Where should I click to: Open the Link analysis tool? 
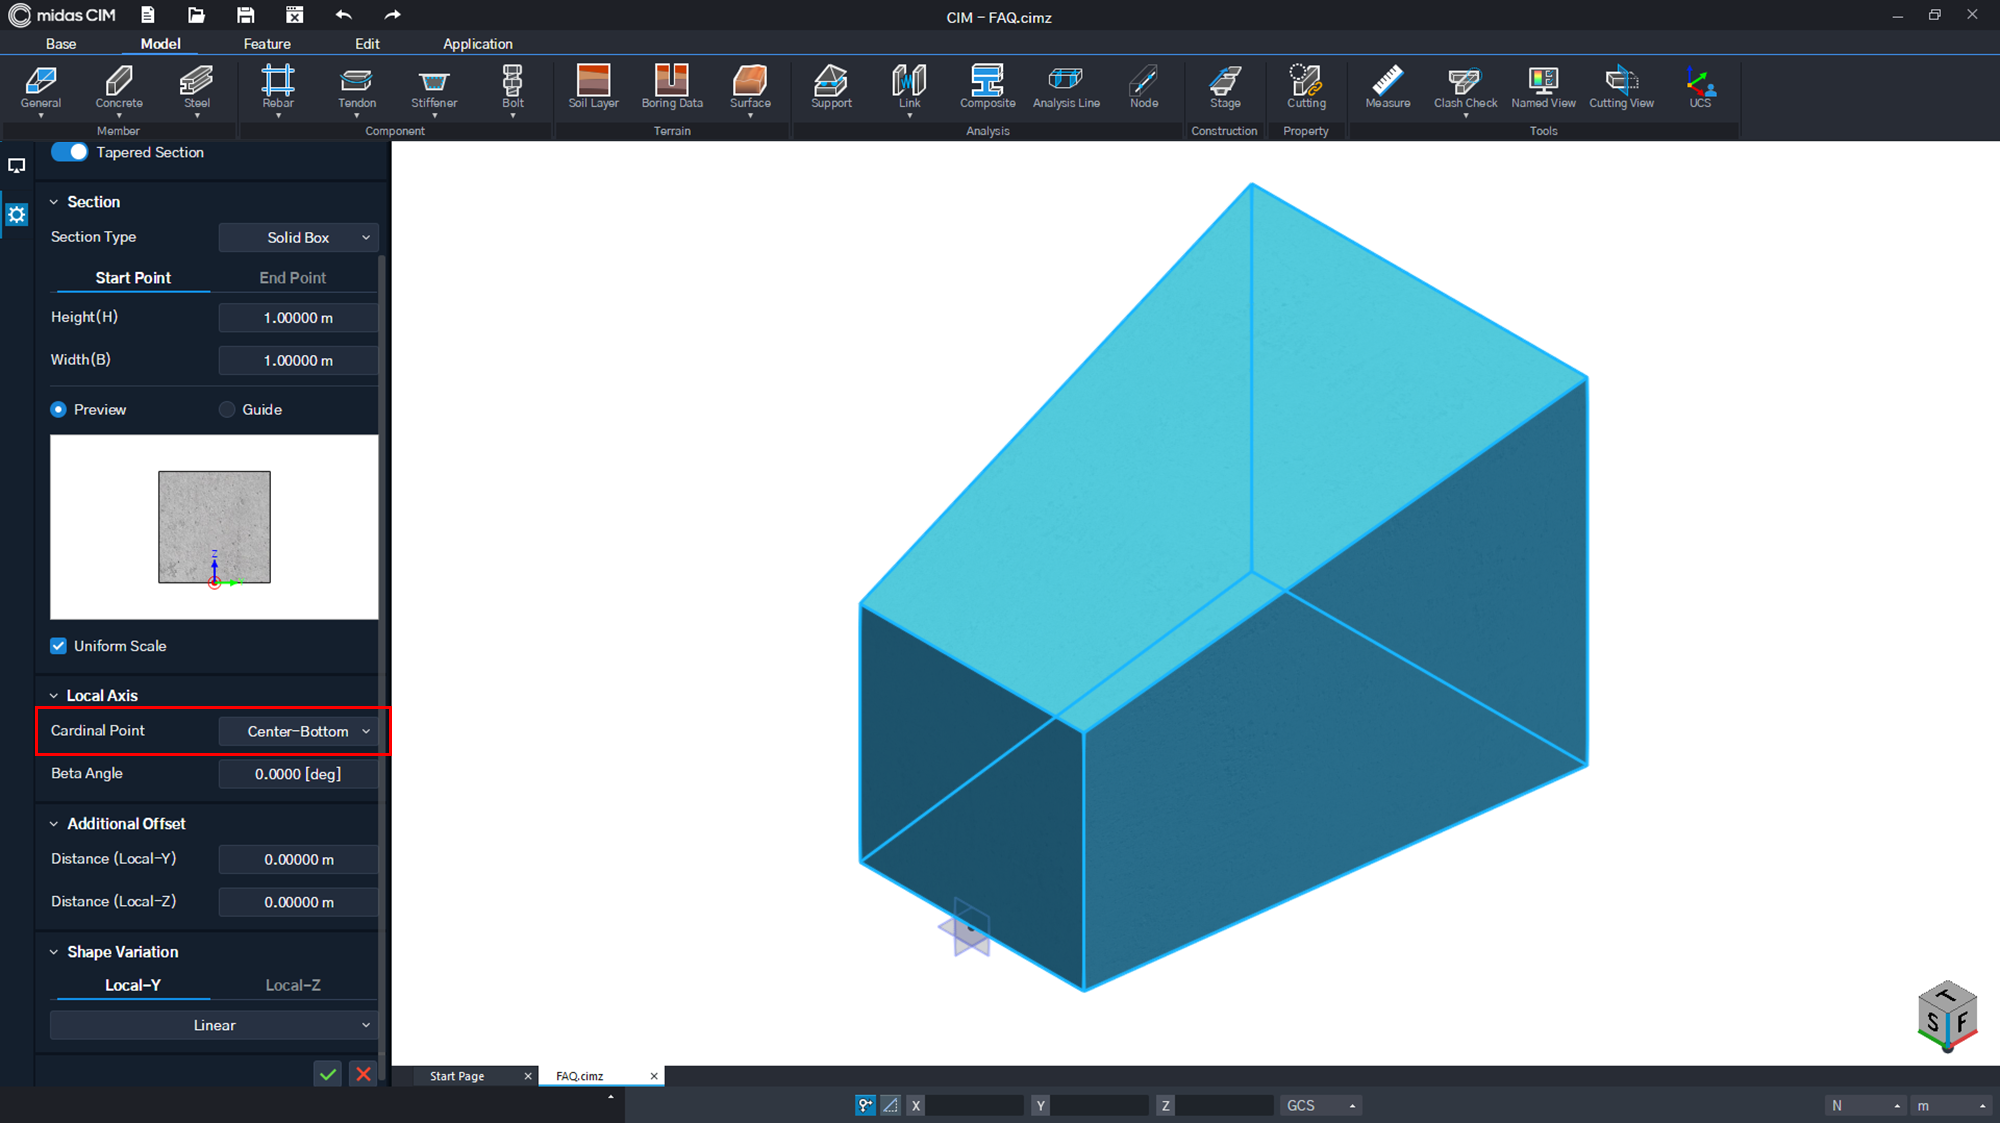(909, 88)
